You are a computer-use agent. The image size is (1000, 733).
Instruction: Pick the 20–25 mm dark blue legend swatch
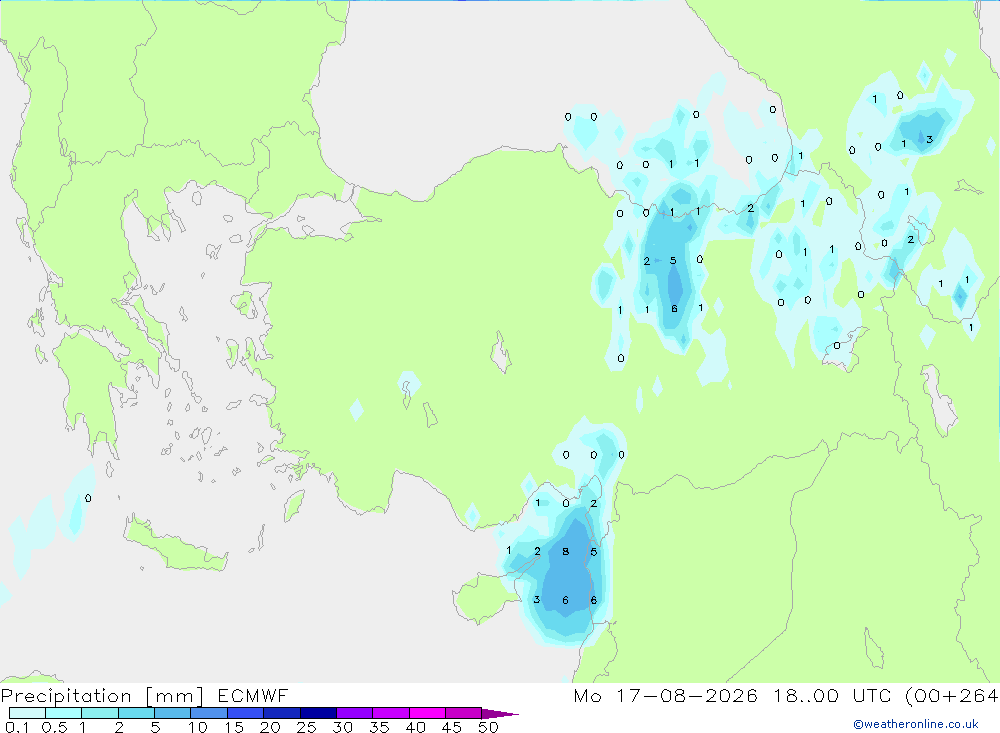point(282,713)
